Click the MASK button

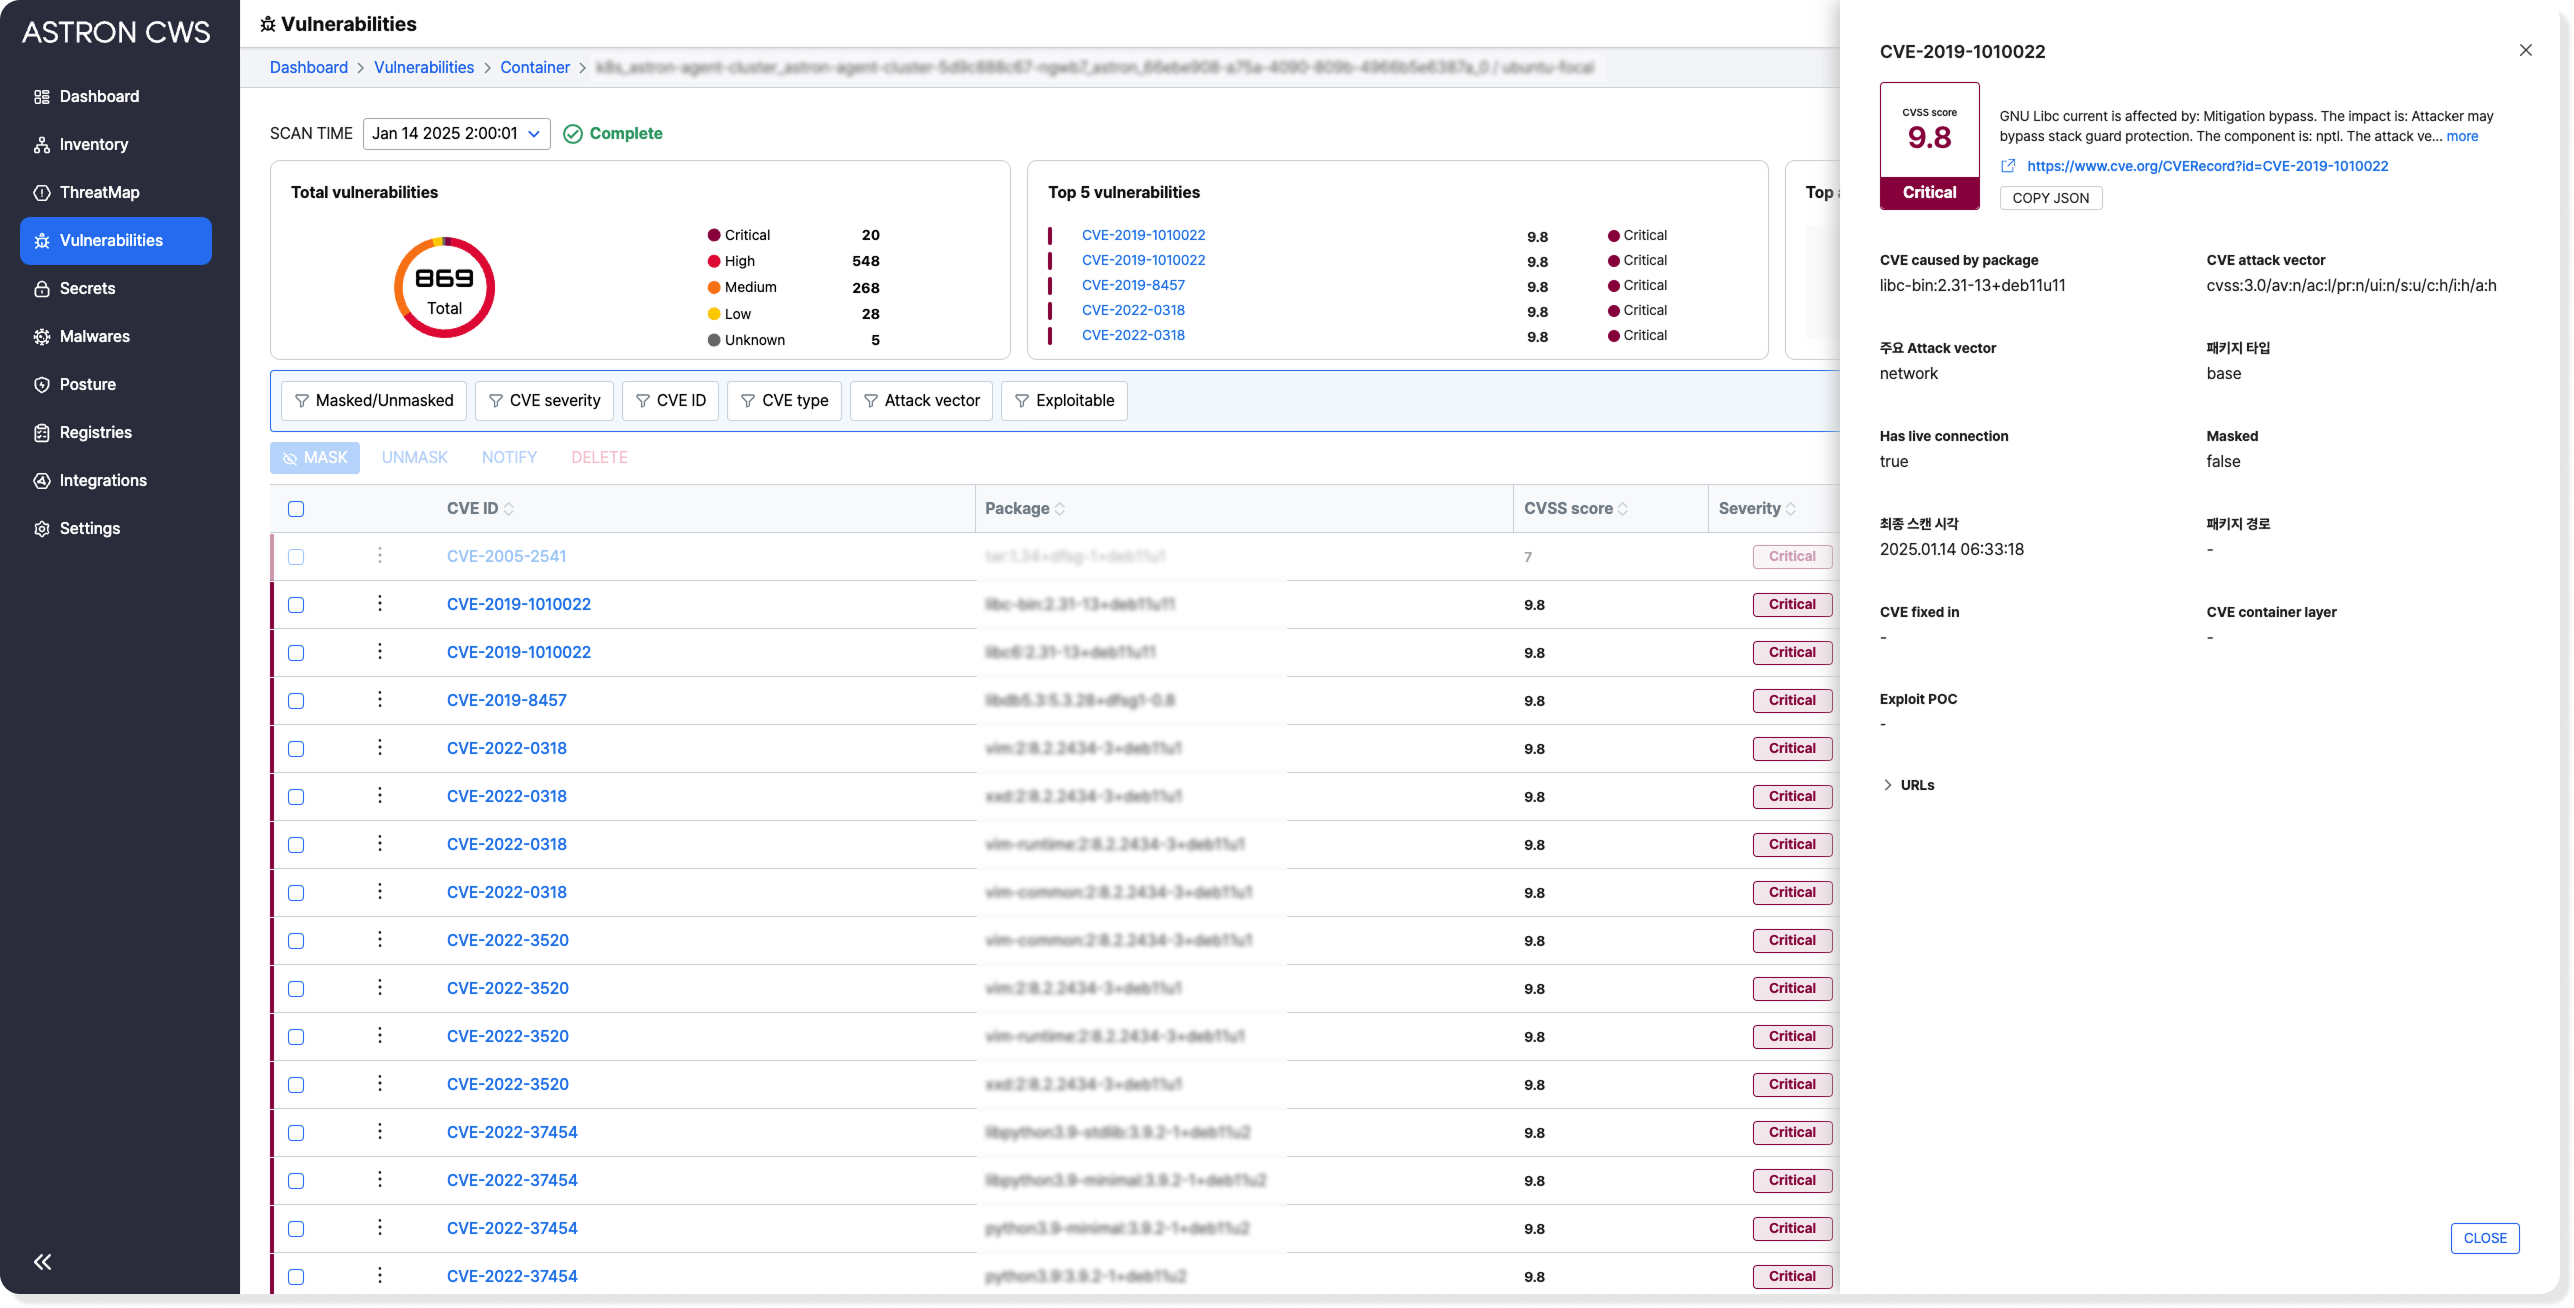[315, 458]
